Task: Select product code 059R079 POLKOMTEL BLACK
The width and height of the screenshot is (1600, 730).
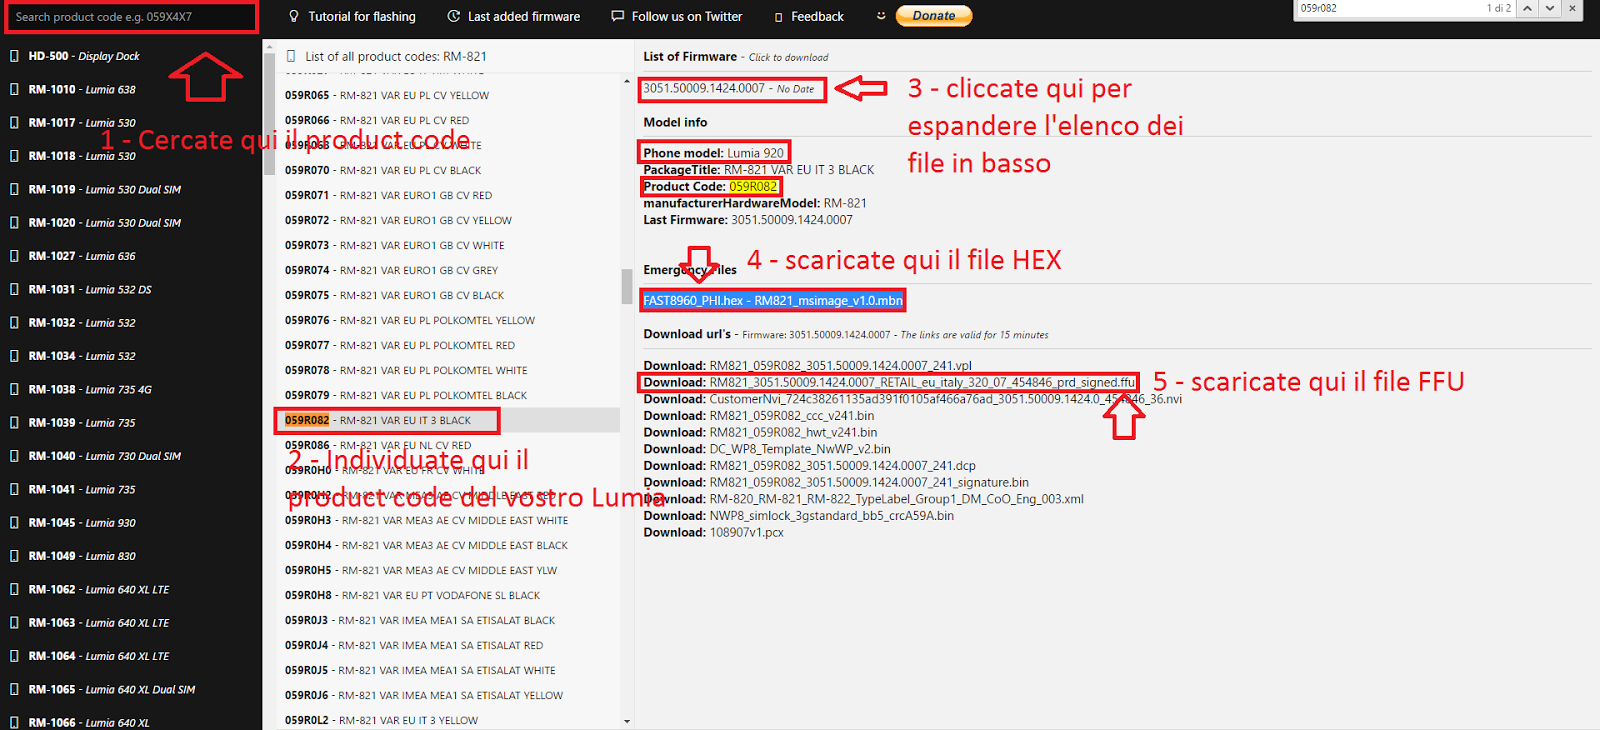Action: (x=406, y=395)
